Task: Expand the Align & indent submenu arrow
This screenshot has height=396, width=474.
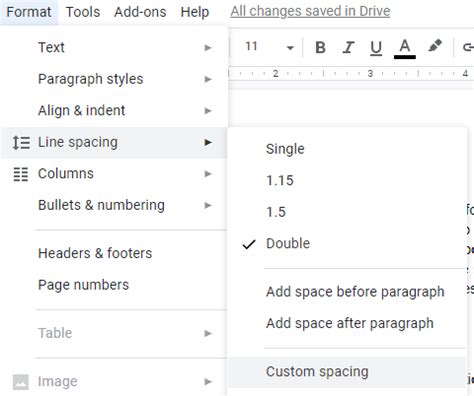Action: 208,111
